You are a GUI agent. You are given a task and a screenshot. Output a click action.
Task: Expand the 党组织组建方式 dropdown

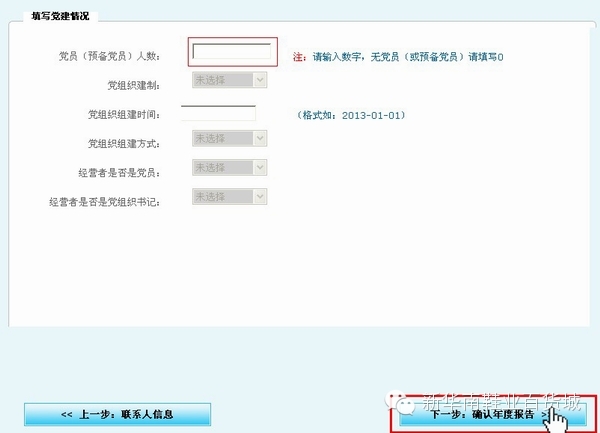(x=228, y=139)
